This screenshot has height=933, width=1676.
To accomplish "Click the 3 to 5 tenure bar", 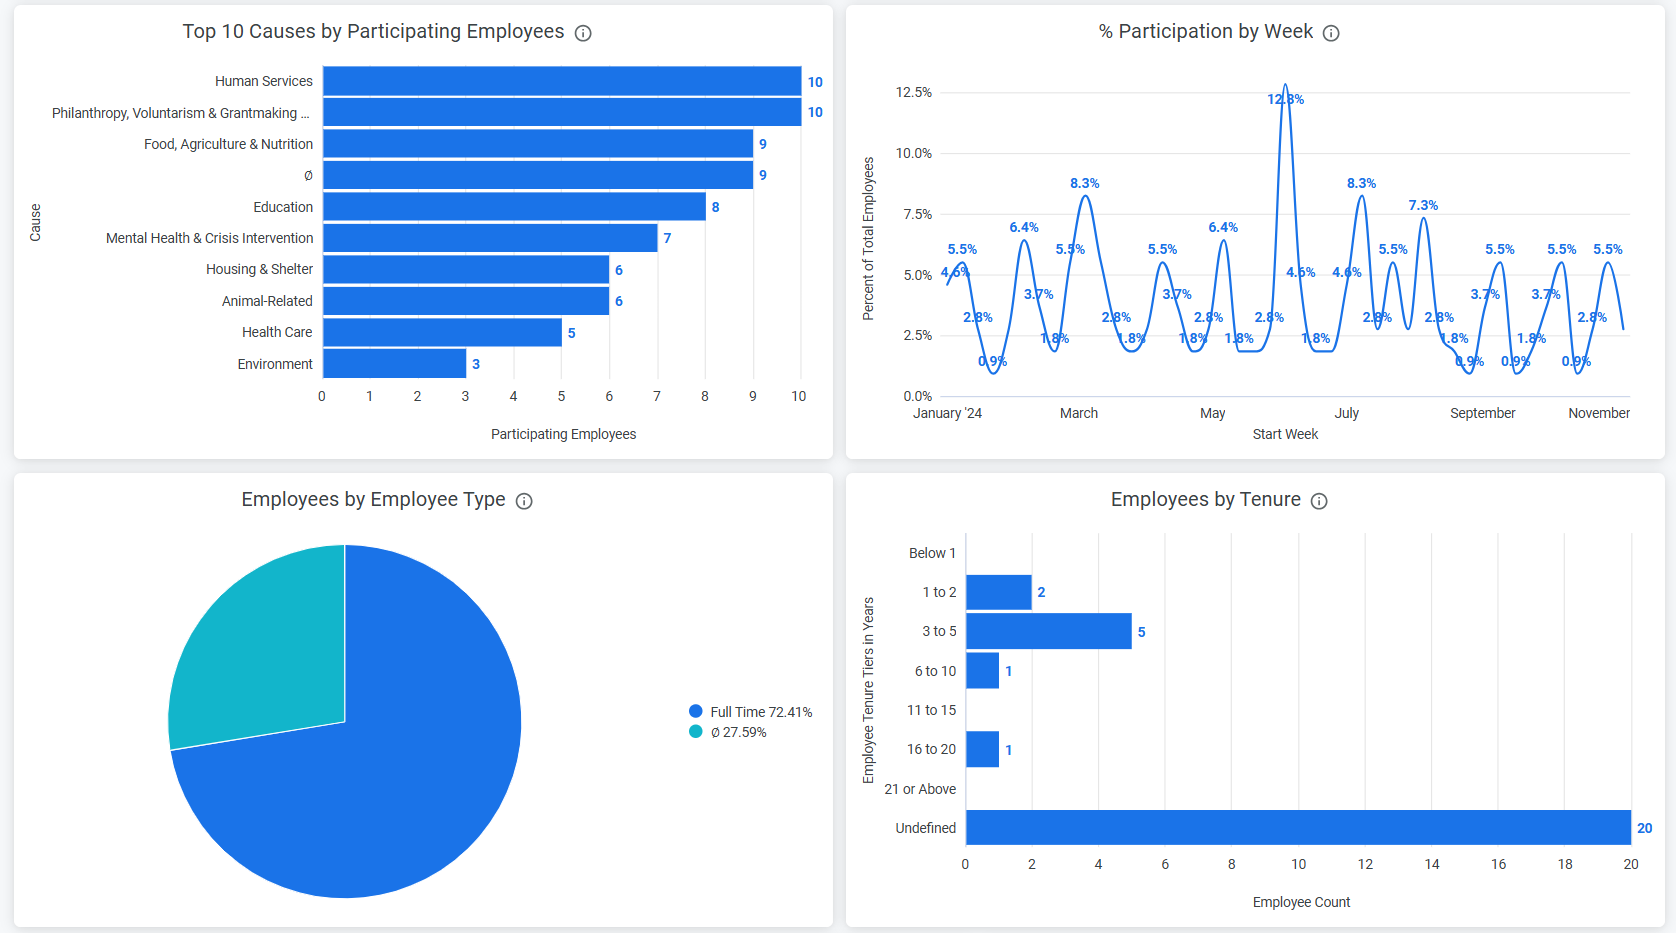I will point(1049,631).
